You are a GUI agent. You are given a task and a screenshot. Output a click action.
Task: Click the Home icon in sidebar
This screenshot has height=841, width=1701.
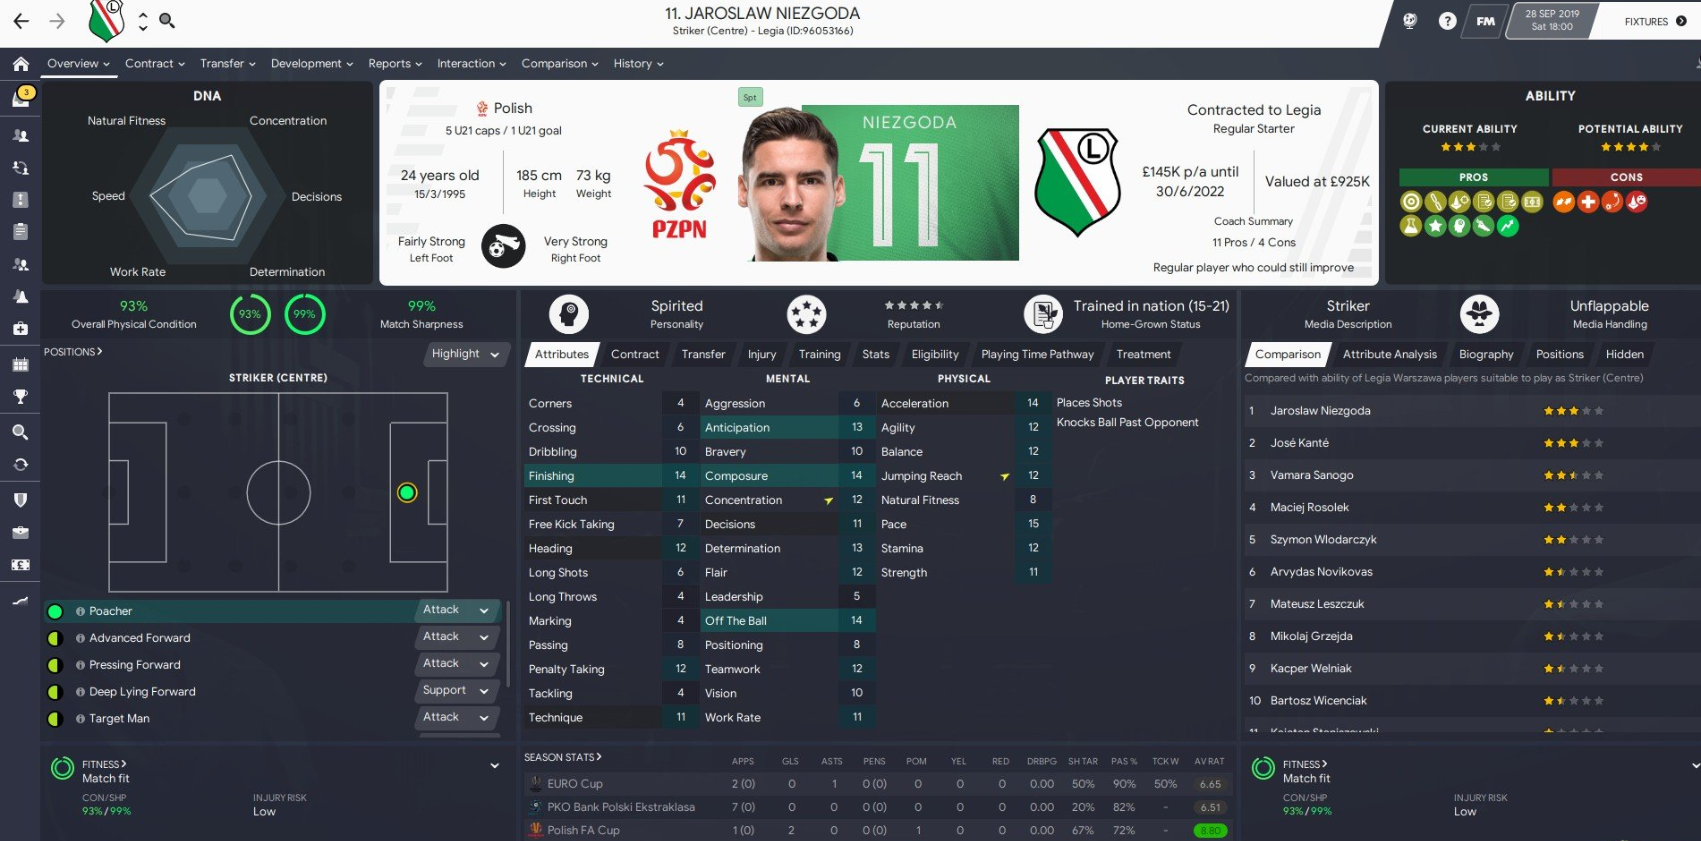pyautogui.click(x=20, y=64)
